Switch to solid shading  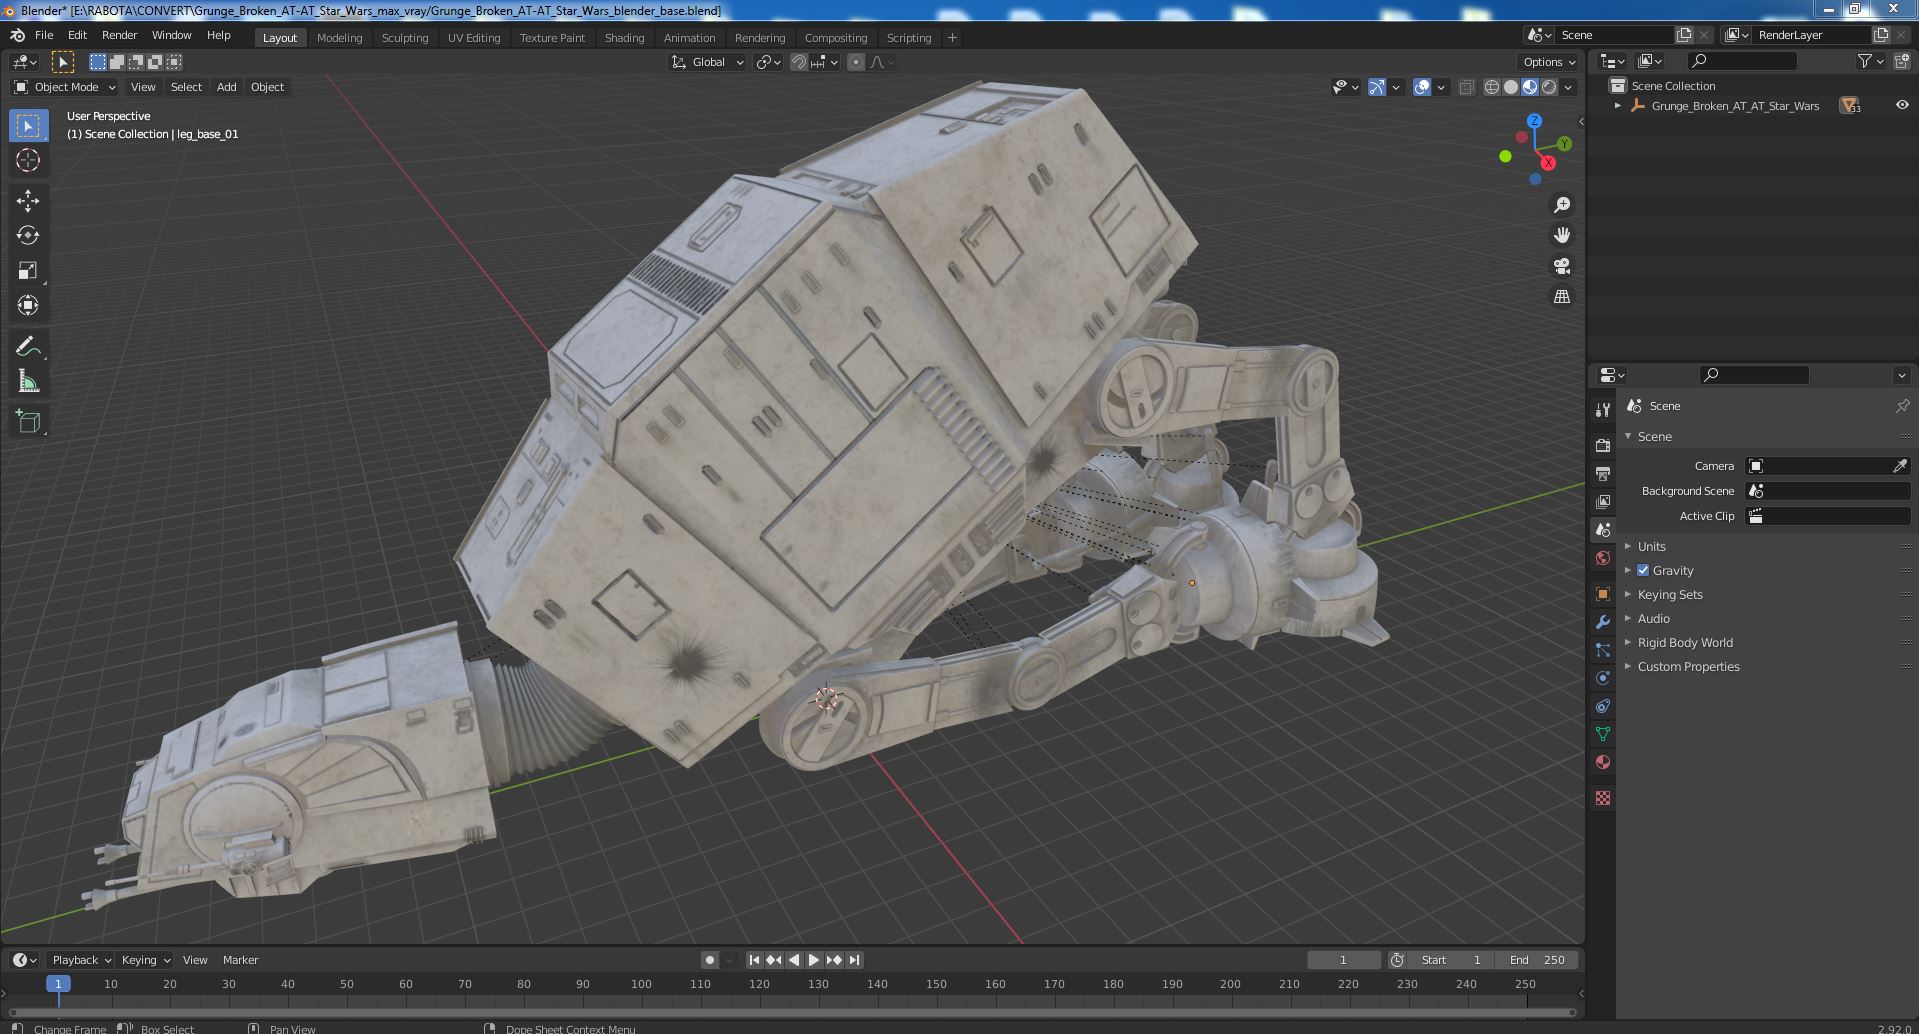1511,87
